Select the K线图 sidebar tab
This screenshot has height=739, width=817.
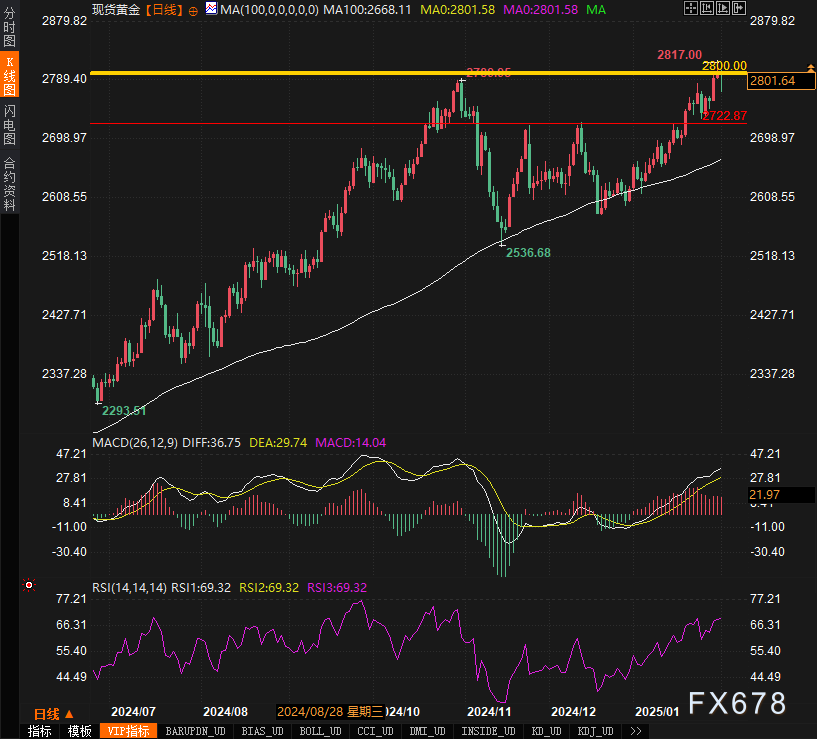coord(9,76)
